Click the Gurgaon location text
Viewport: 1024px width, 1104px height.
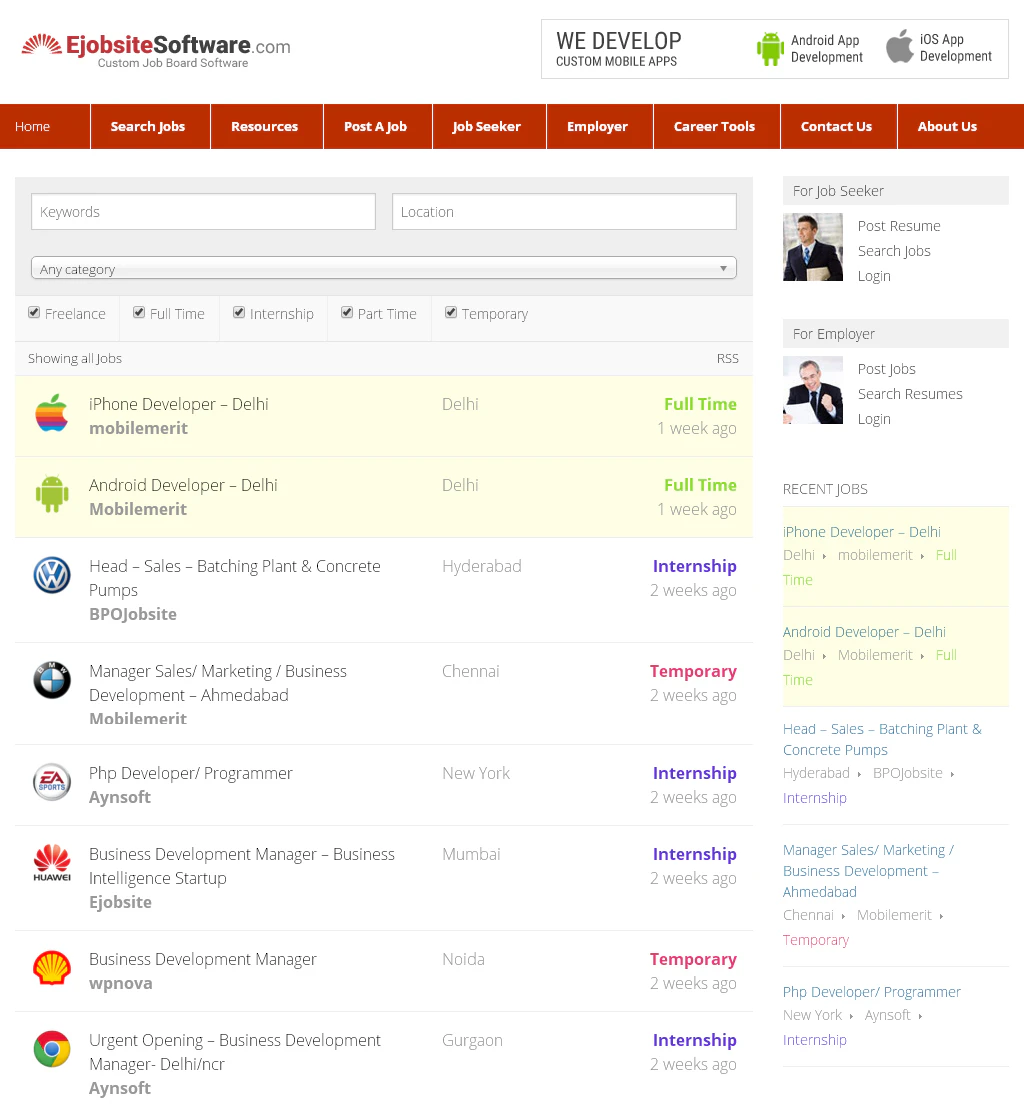point(473,1041)
